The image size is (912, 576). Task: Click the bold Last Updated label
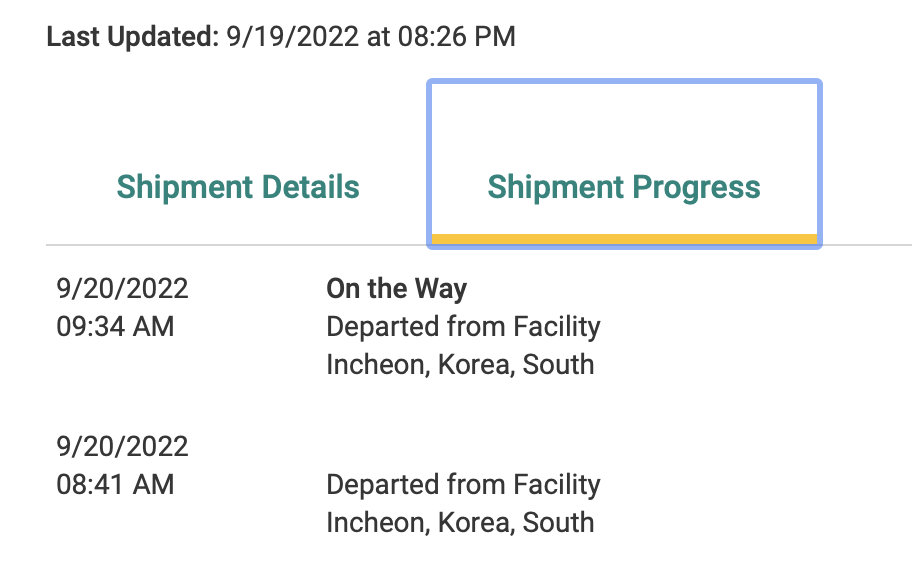tap(132, 38)
